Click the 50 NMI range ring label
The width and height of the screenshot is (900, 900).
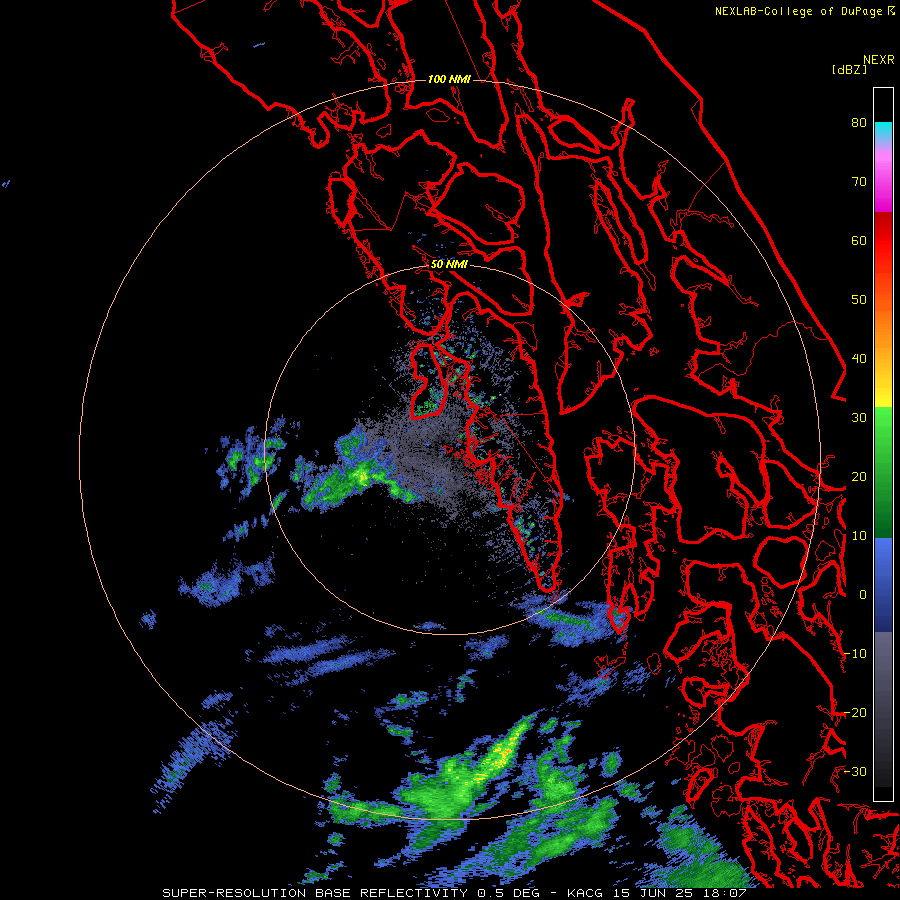[x=449, y=265]
